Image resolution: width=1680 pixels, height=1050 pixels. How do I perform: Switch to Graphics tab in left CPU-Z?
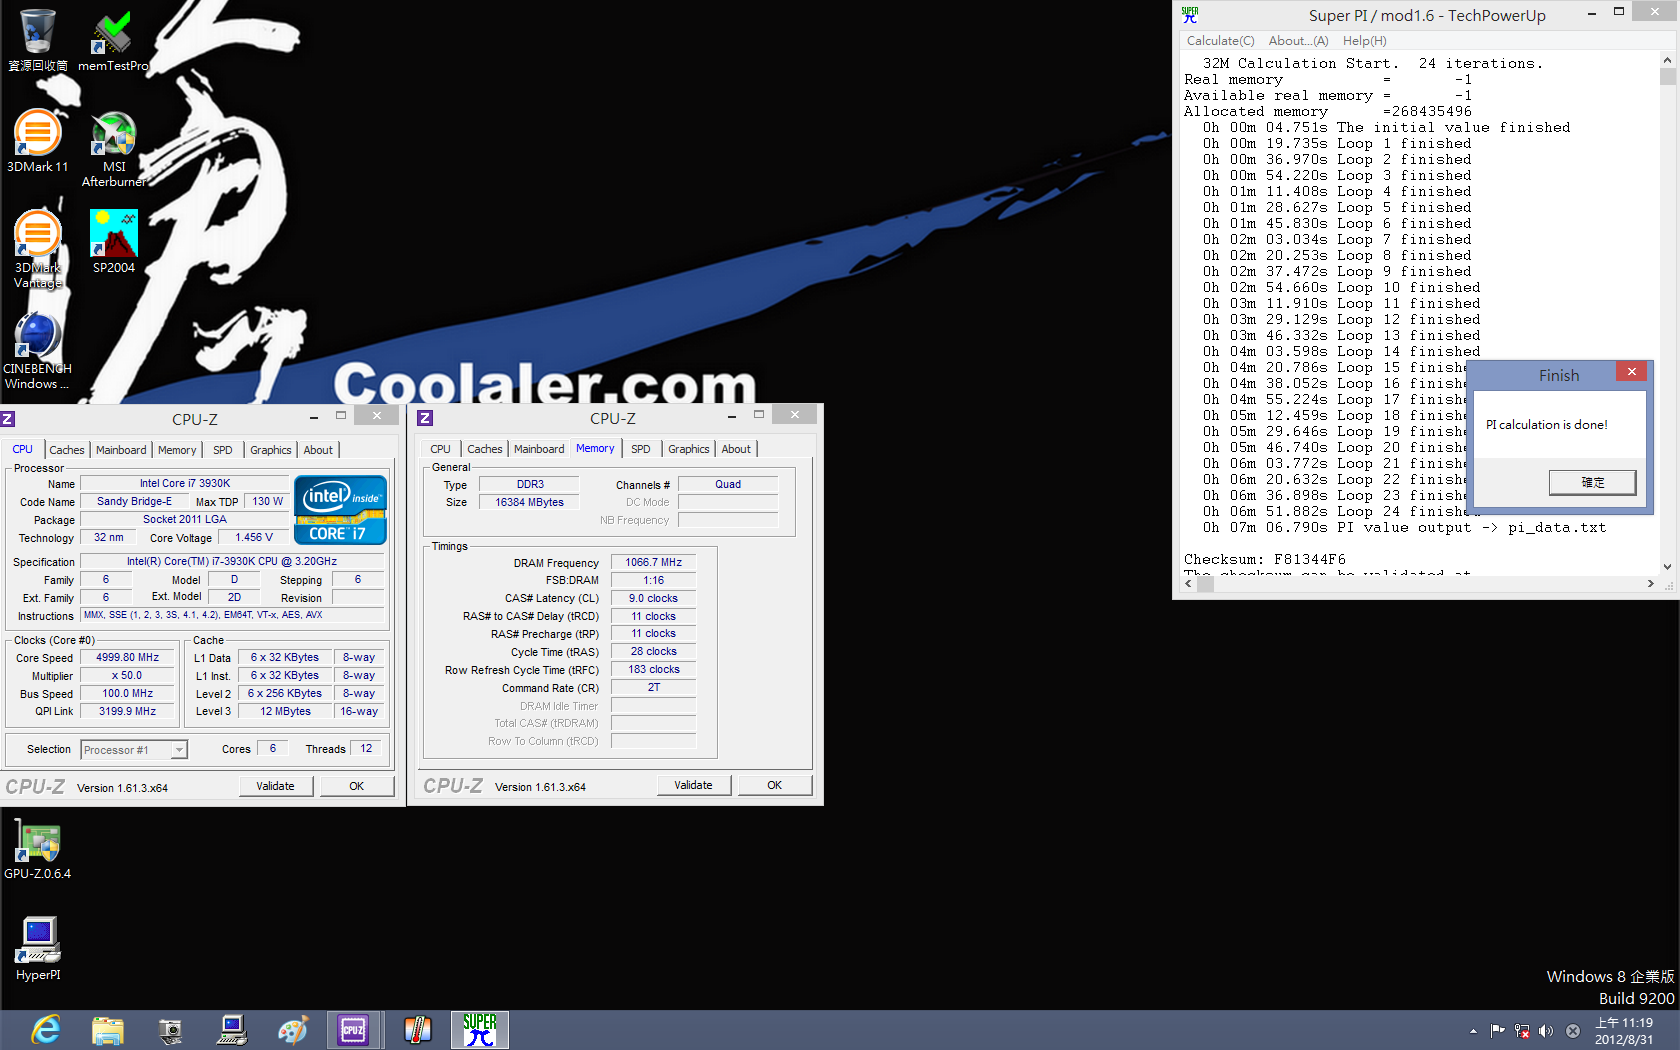click(271, 450)
